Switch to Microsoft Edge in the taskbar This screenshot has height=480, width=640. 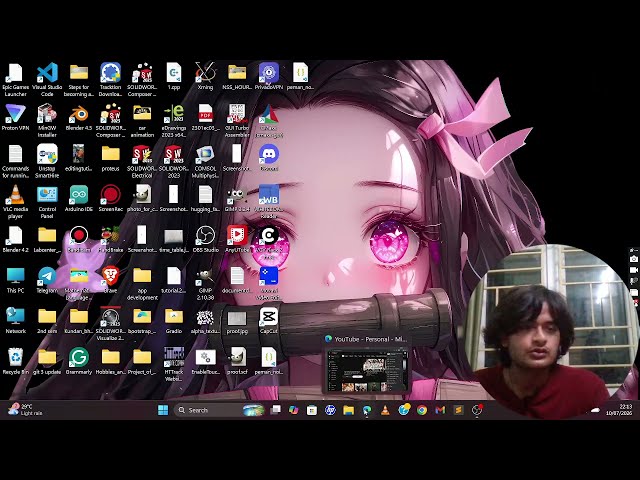pyautogui.click(x=367, y=410)
